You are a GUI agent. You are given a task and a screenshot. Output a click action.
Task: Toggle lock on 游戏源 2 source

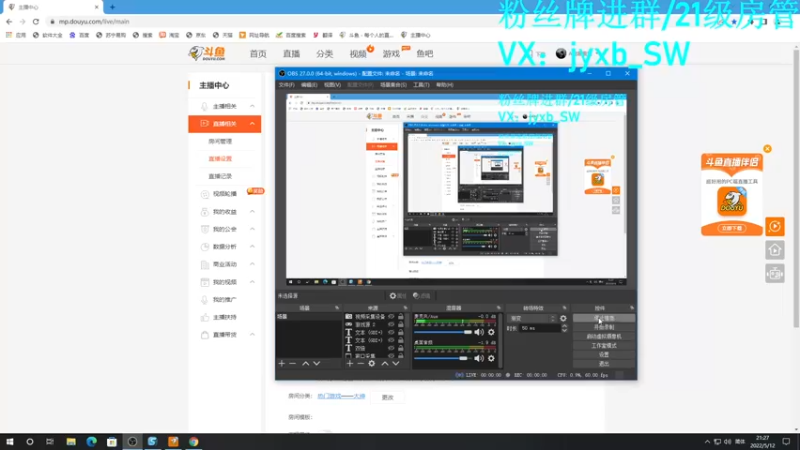click(x=401, y=324)
